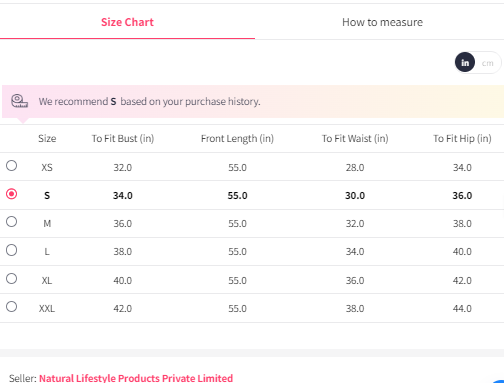This screenshot has height=383, width=504.
Task: Click the 'Size' column header
Action: pos(47,138)
